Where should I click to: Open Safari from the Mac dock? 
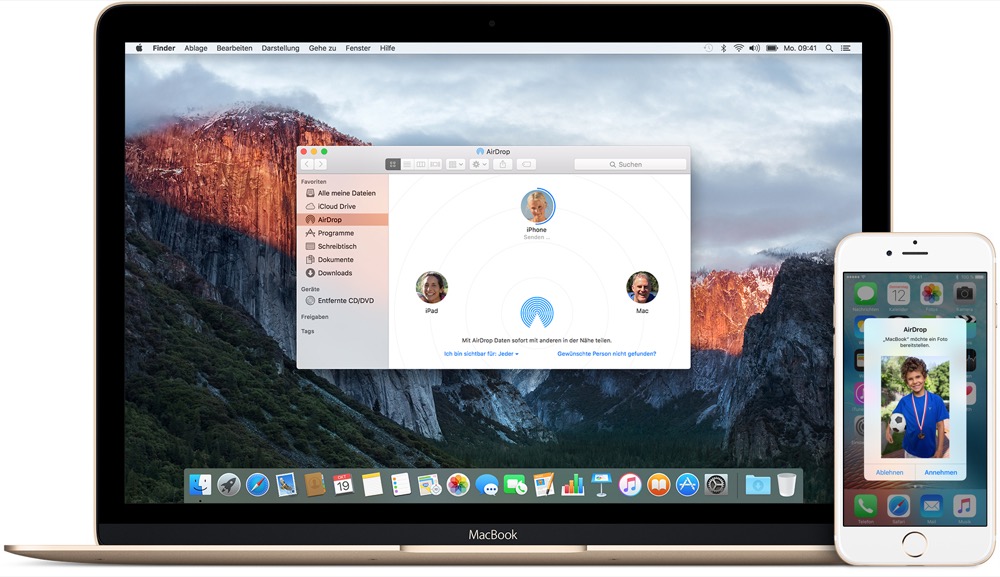pyautogui.click(x=257, y=485)
